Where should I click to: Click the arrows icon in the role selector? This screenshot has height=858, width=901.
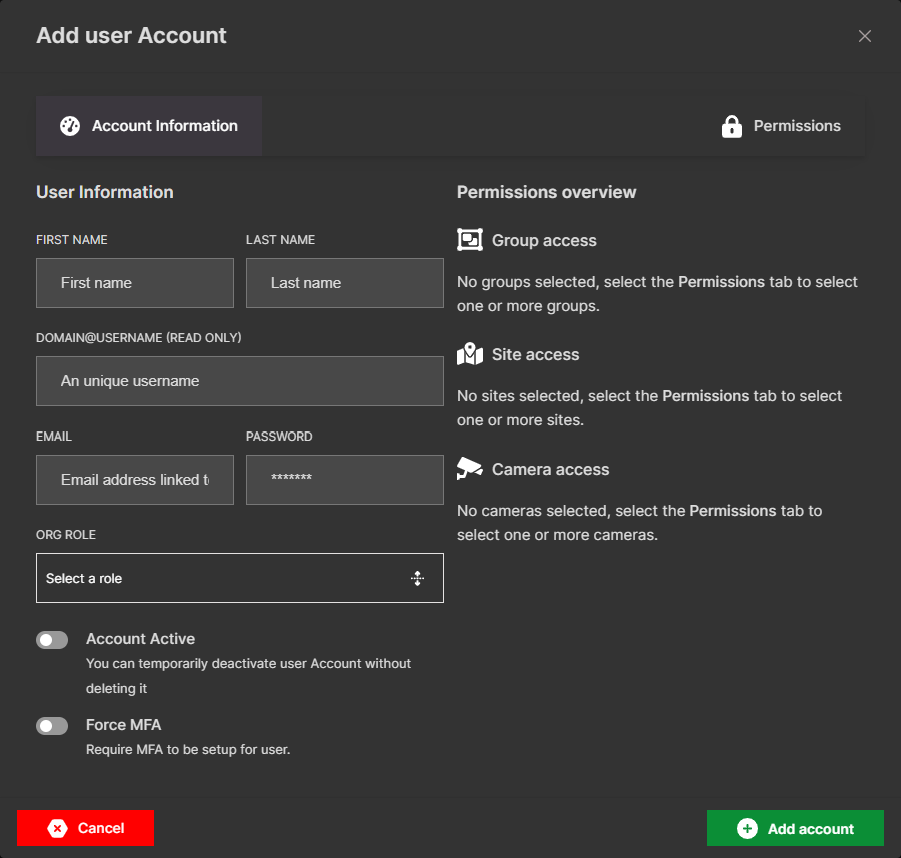(x=417, y=578)
